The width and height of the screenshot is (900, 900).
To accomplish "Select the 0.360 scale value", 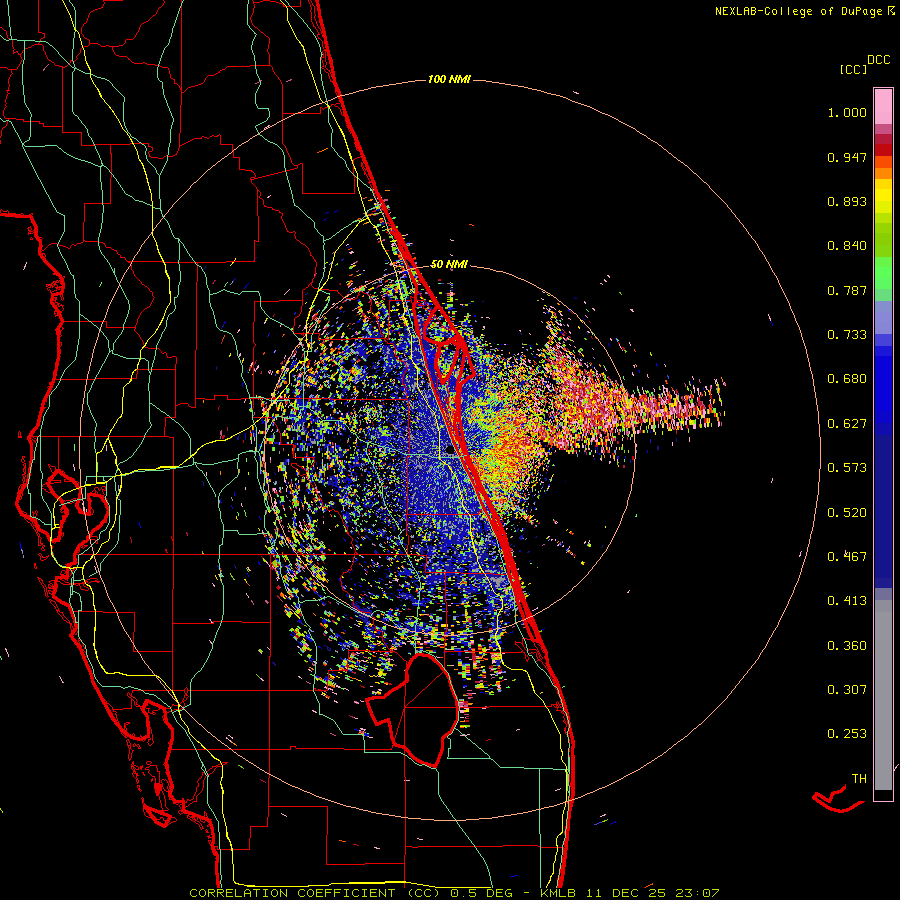I will (847, 646).
